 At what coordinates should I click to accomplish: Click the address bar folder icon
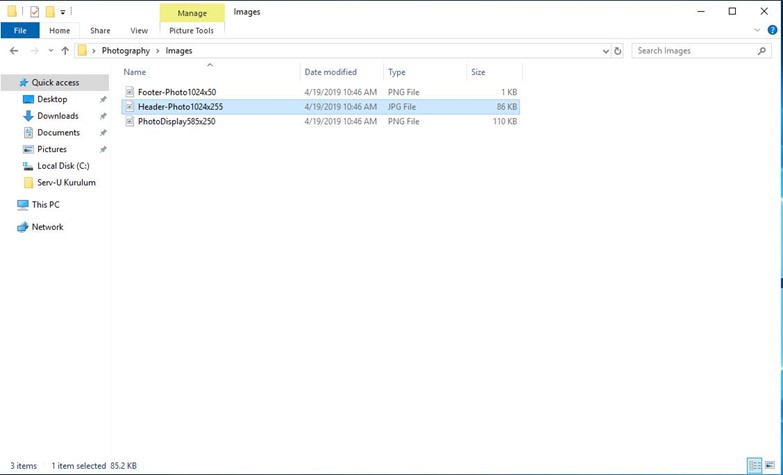(x=82, y=50)
